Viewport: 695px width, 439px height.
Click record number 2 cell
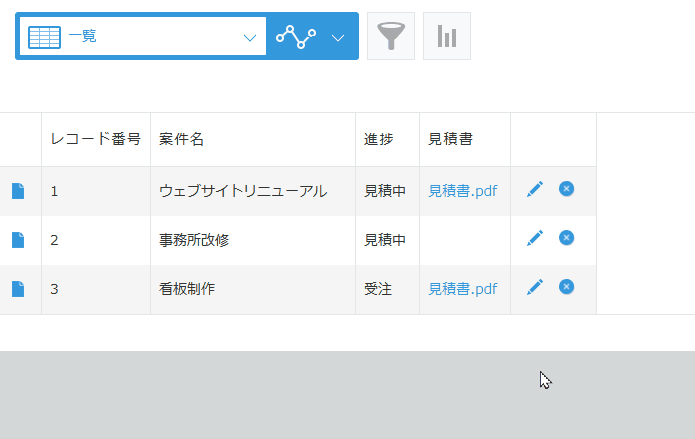(96, 240)
